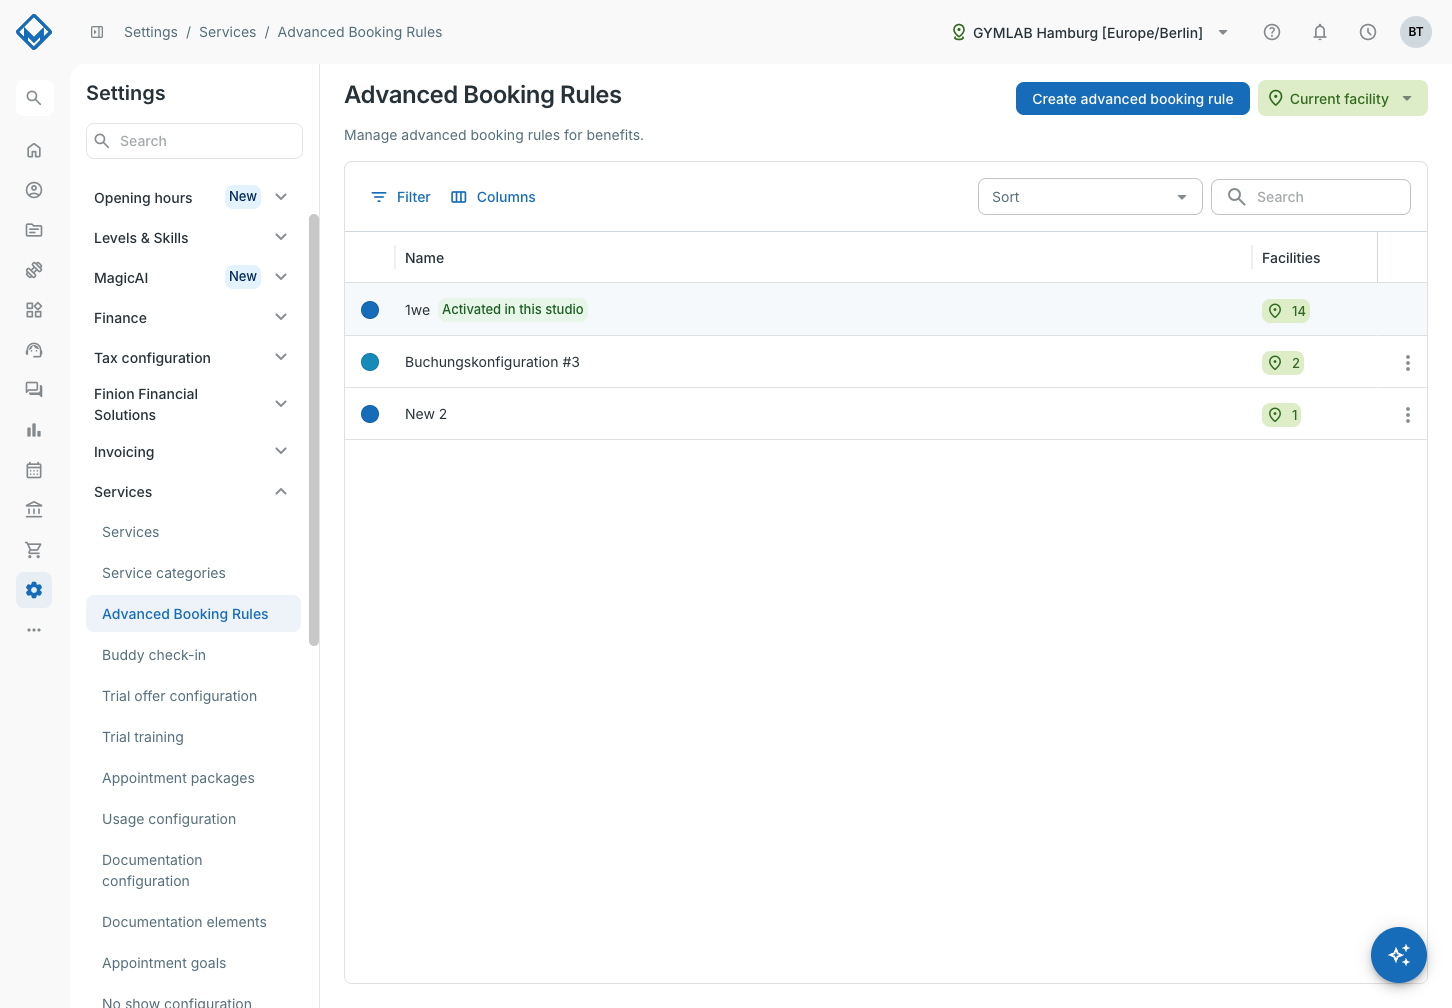Show more options ellipsis in rail

click(x=34, y=630)
